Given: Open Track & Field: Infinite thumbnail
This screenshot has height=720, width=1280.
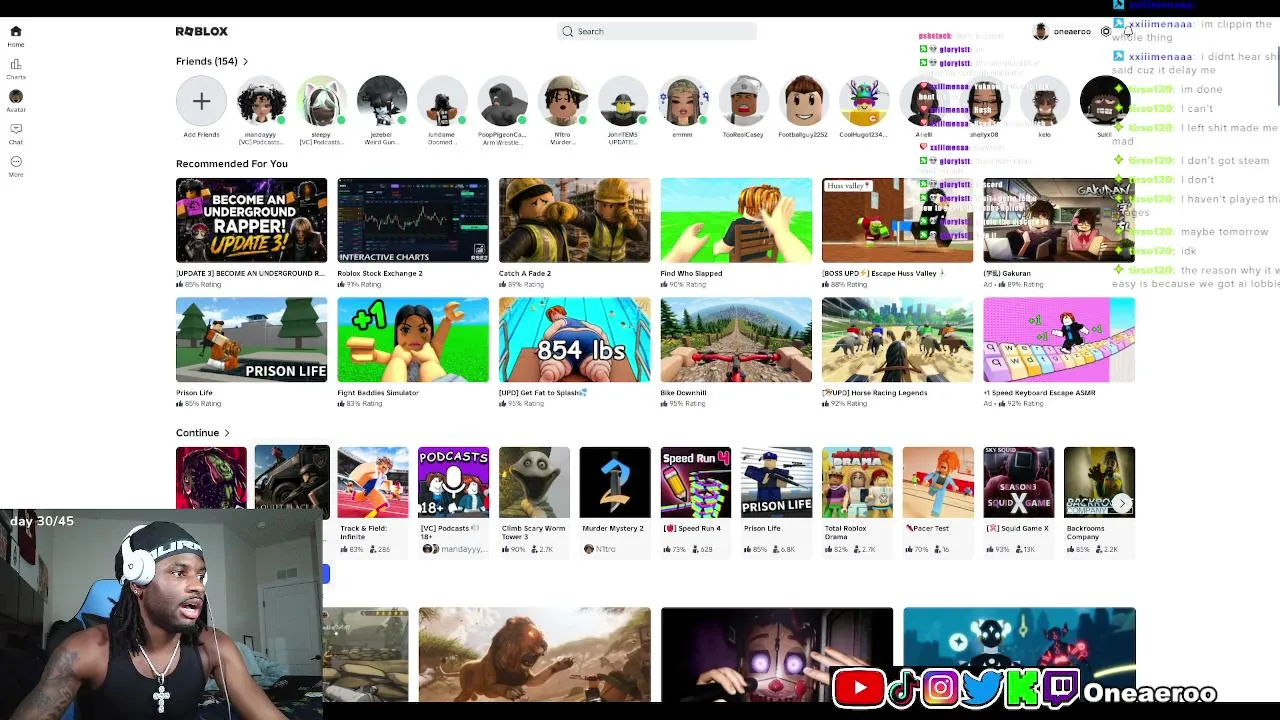Looking at the screenshot, I should point(373,482).
